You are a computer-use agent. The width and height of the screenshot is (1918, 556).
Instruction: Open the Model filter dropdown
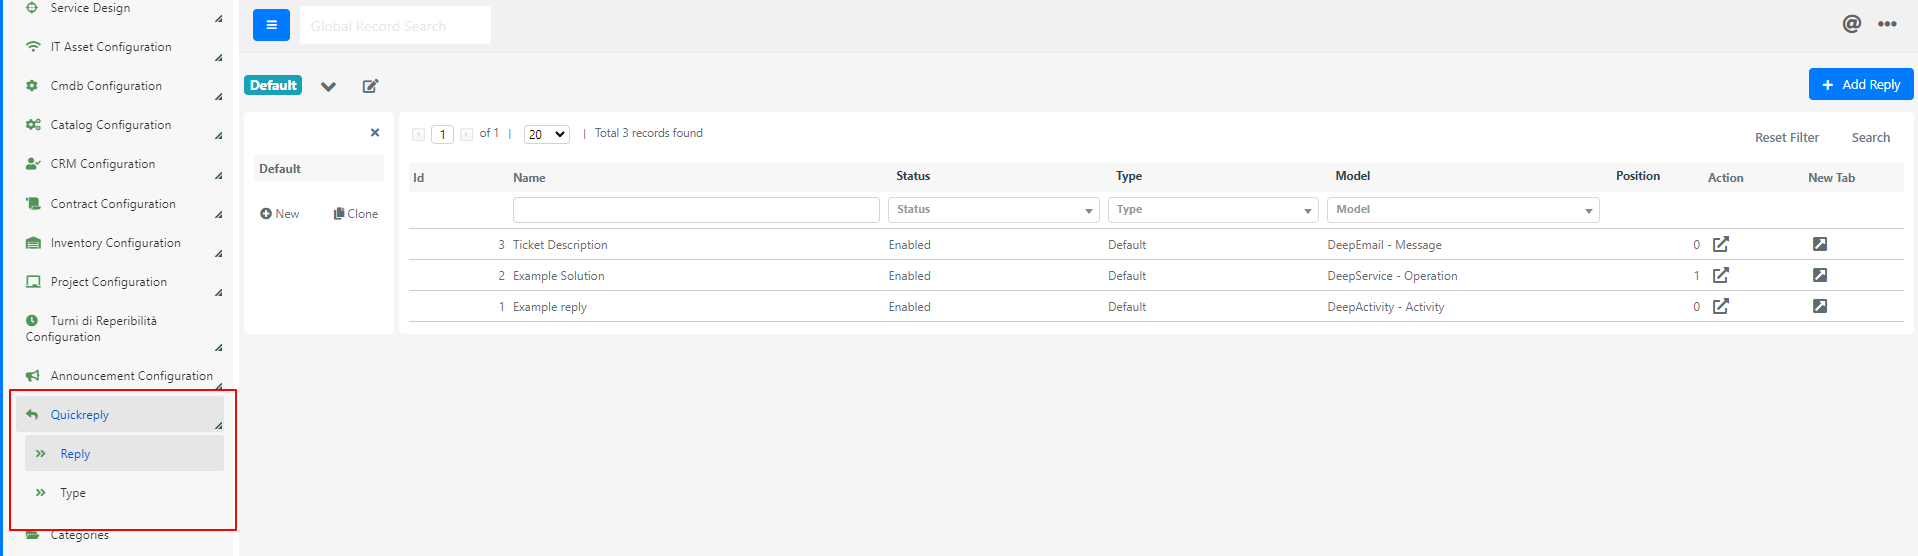coord(1463,210)
